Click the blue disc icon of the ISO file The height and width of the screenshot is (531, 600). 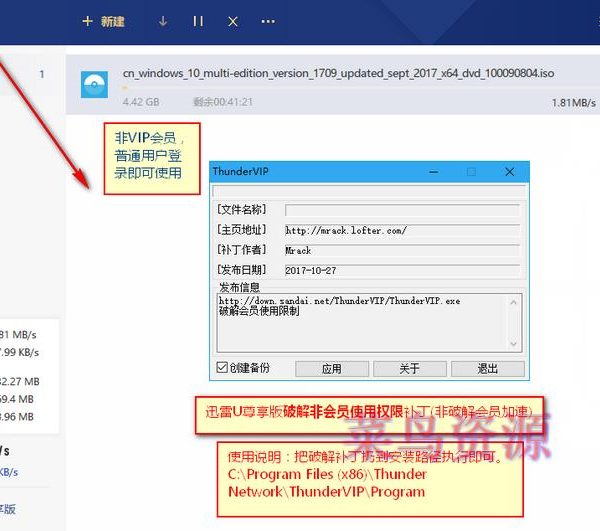[94, 85]
